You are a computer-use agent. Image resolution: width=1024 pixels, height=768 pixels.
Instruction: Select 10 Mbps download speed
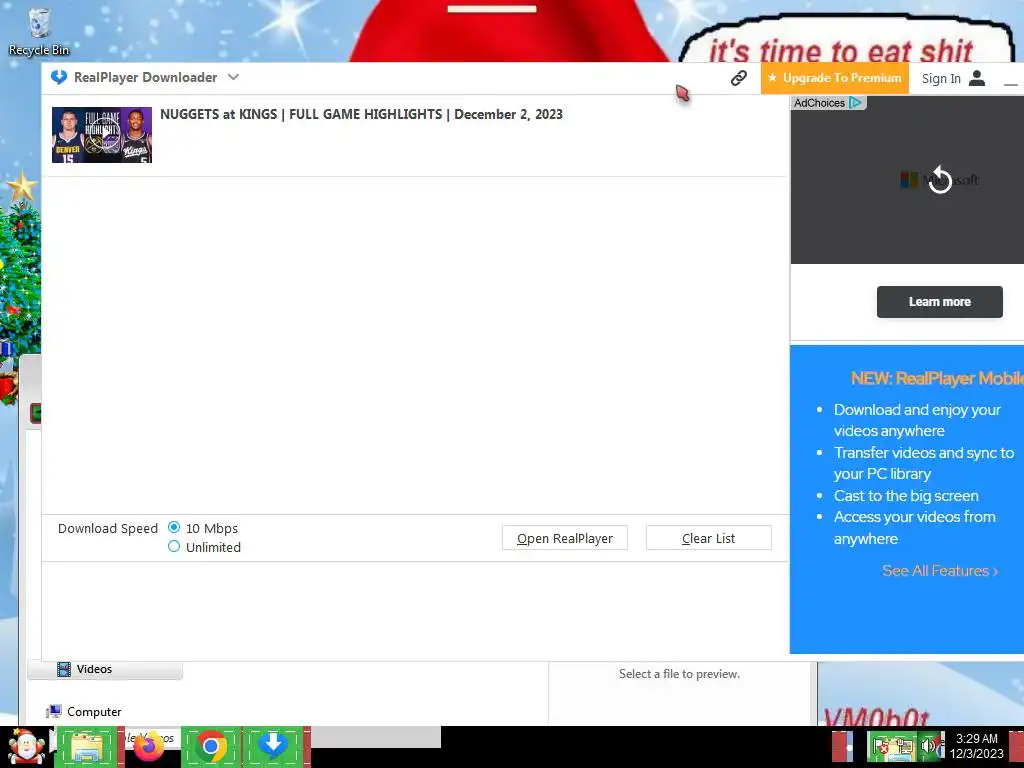pyautogui.click(x=174, y=527)
